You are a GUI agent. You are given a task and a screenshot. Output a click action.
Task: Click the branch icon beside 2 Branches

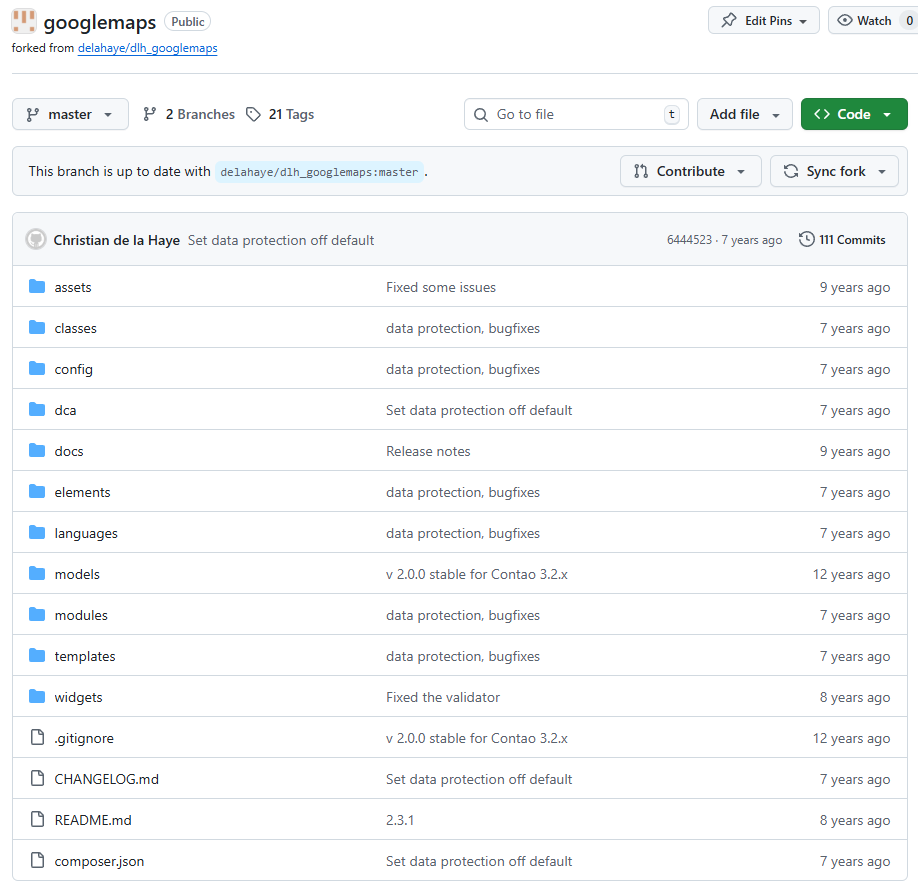coord(150,115)
